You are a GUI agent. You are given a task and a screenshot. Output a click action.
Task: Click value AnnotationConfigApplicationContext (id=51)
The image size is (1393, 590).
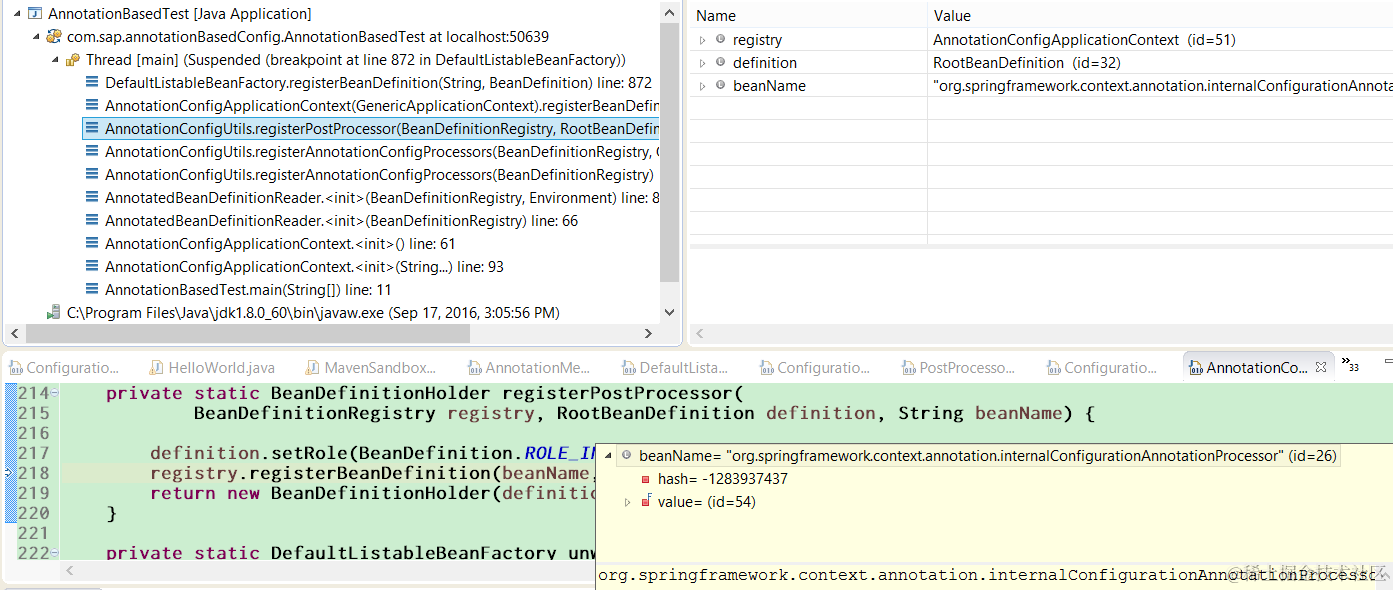point(1084,40)
